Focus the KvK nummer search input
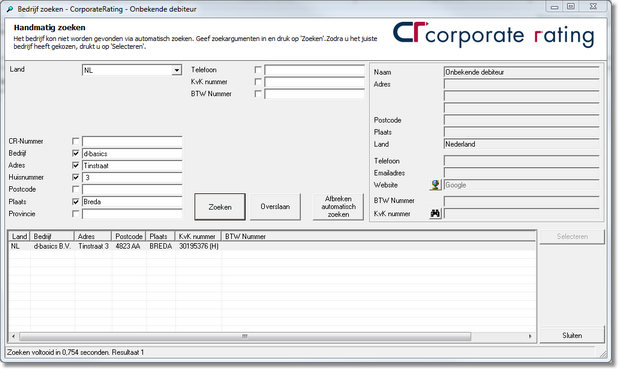 pos(314,82)
